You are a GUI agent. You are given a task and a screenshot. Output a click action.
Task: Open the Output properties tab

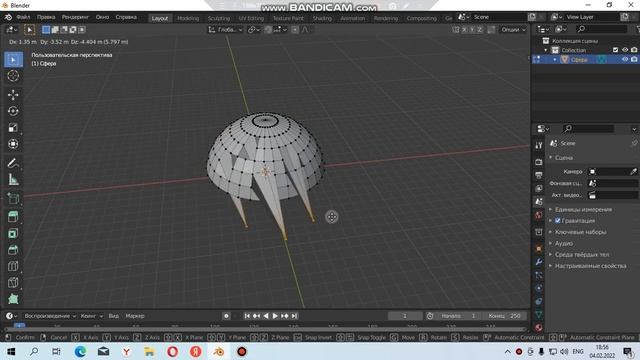click(x=539, y=175)
